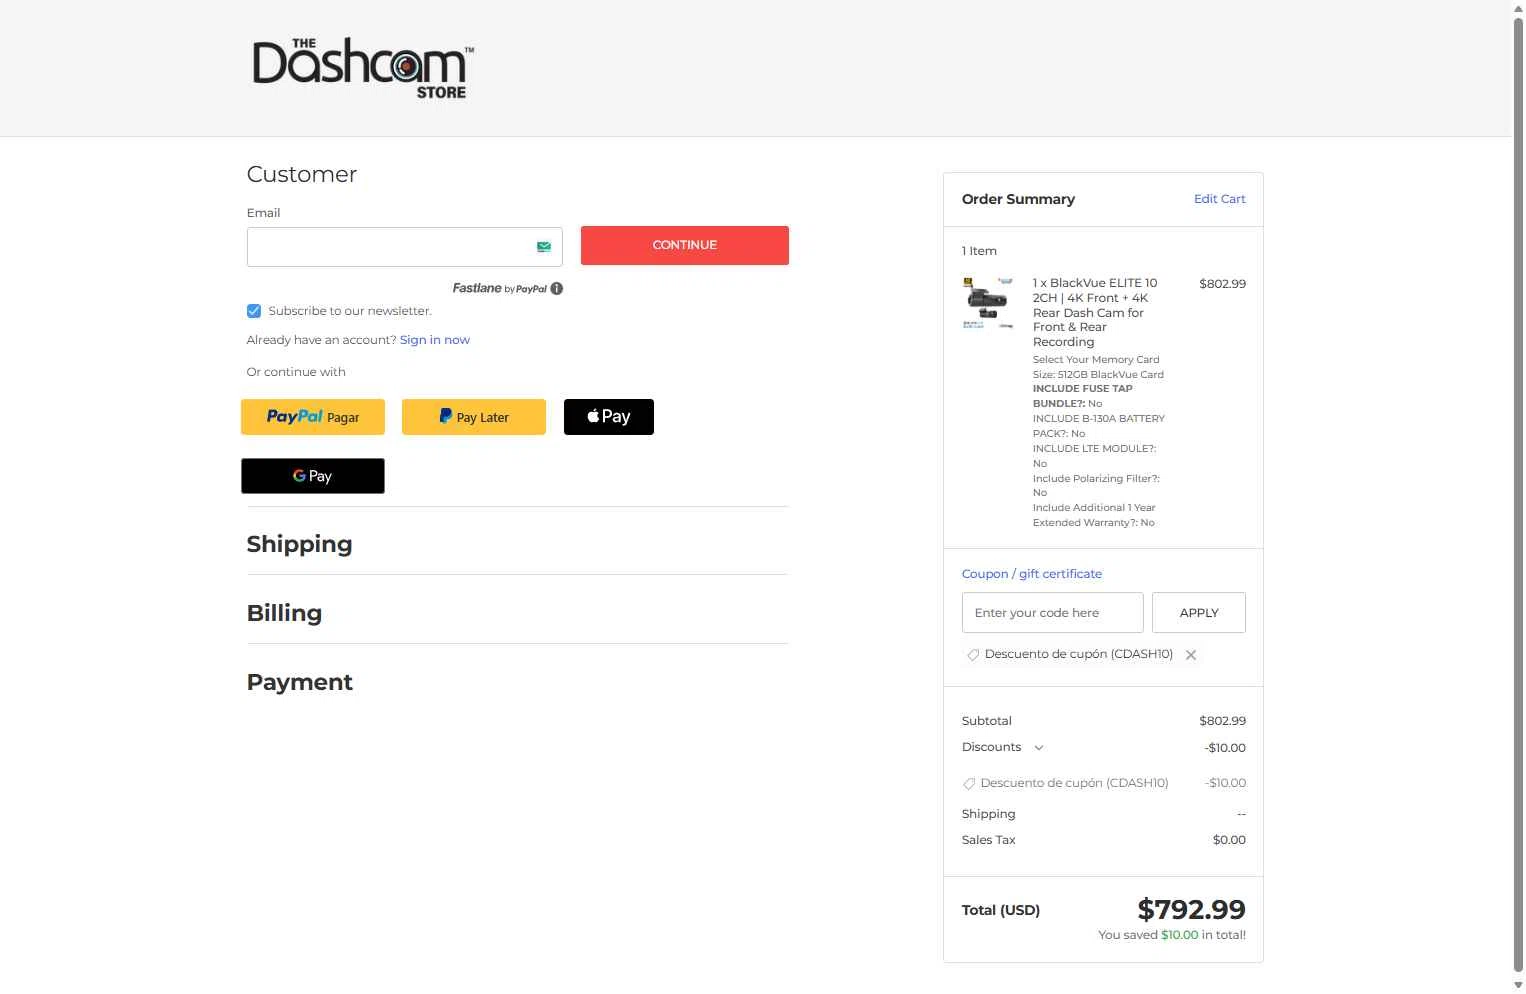Viewport: 1526px width, 994px height.
Task: Click the Sales Tax $0.00 value
Action: tap(1229, 840)
